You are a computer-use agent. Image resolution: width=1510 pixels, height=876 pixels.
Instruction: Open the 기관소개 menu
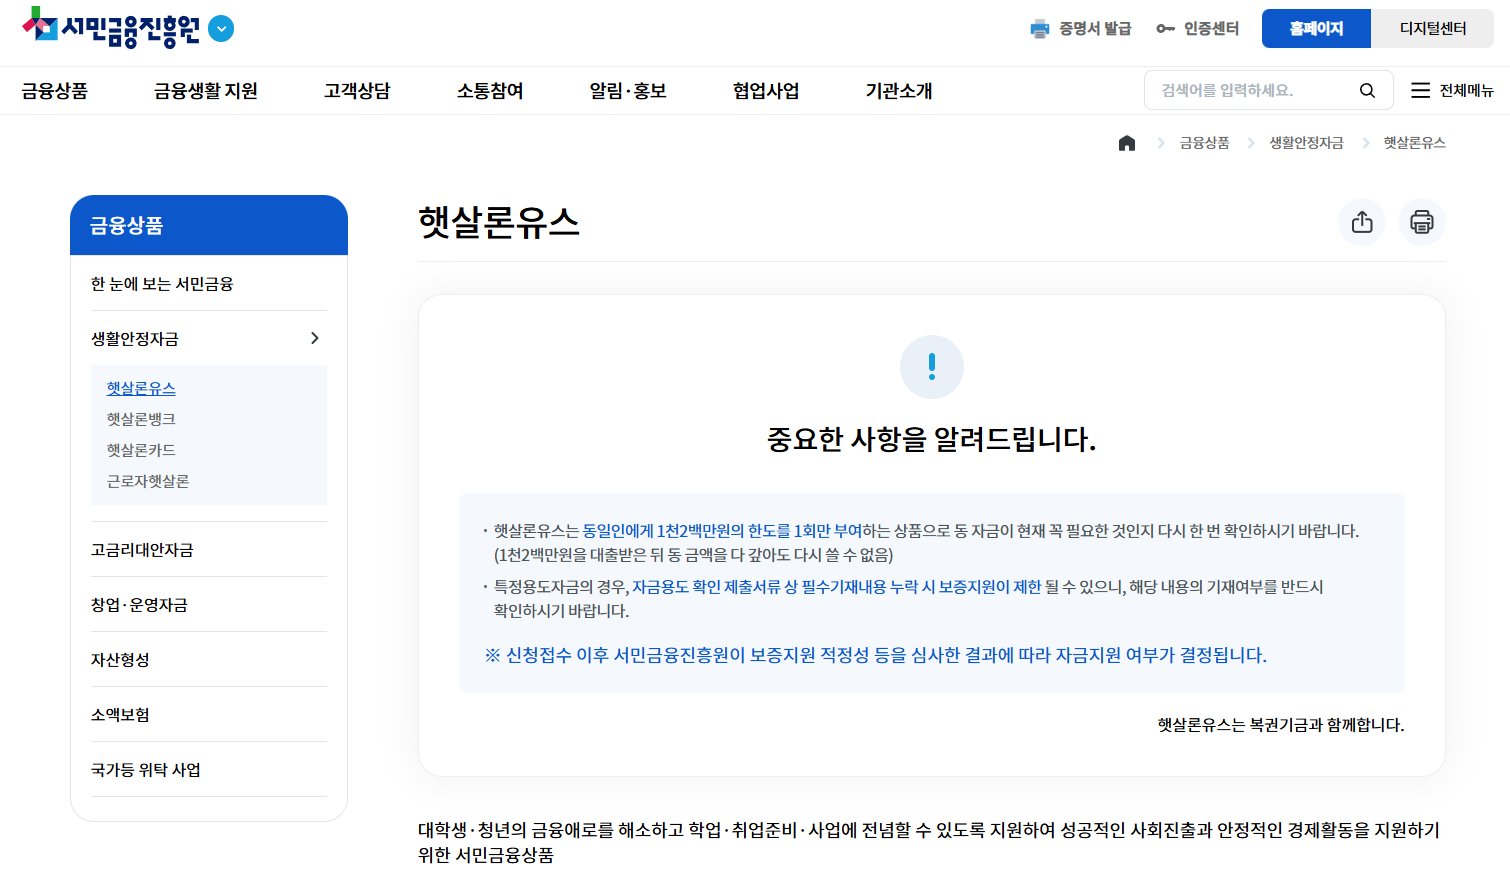pyautogui.click(x=899, y=91)
